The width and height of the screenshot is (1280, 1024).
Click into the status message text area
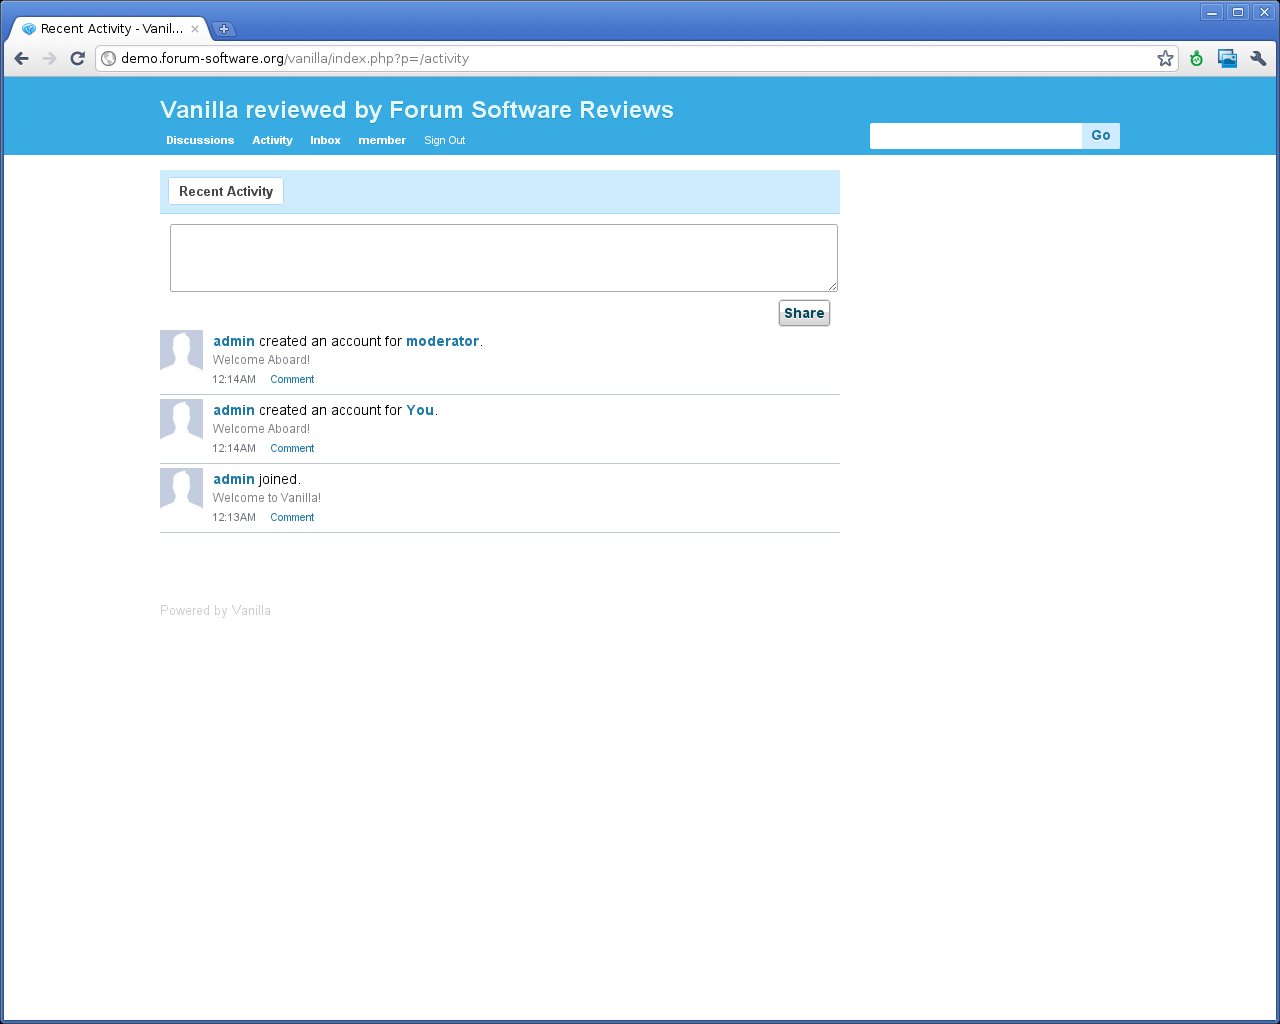(504, 258)
